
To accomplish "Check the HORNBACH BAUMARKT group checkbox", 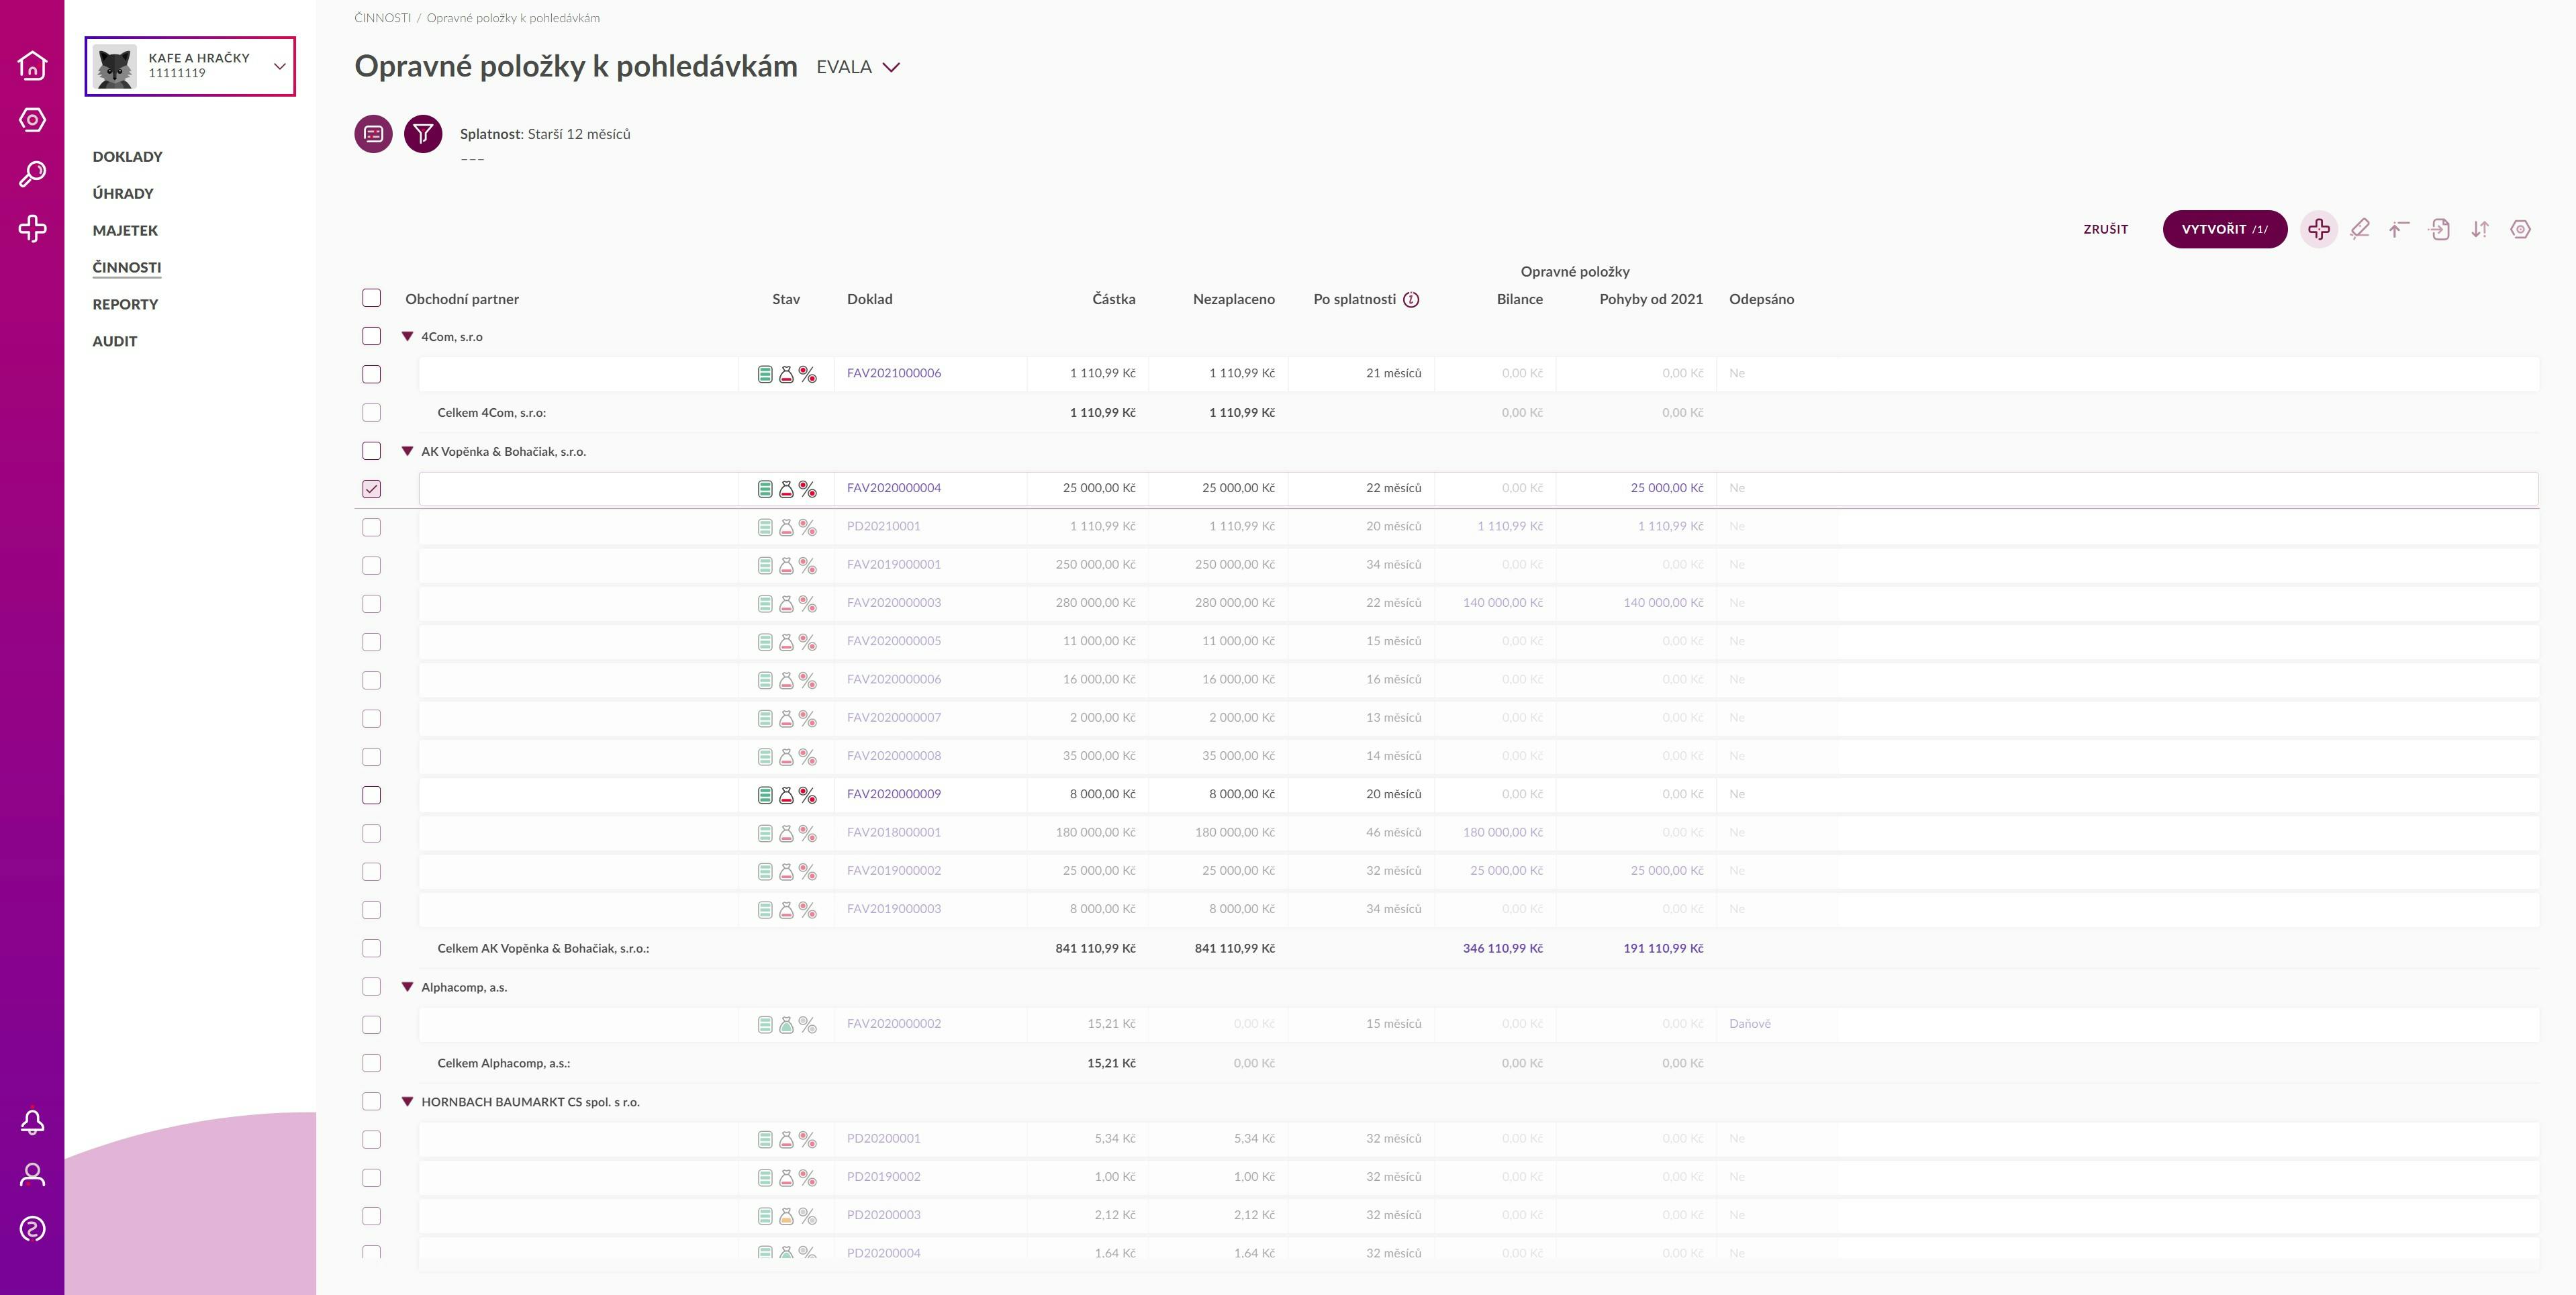I will pyautogui.click(x=371, y=1101).
